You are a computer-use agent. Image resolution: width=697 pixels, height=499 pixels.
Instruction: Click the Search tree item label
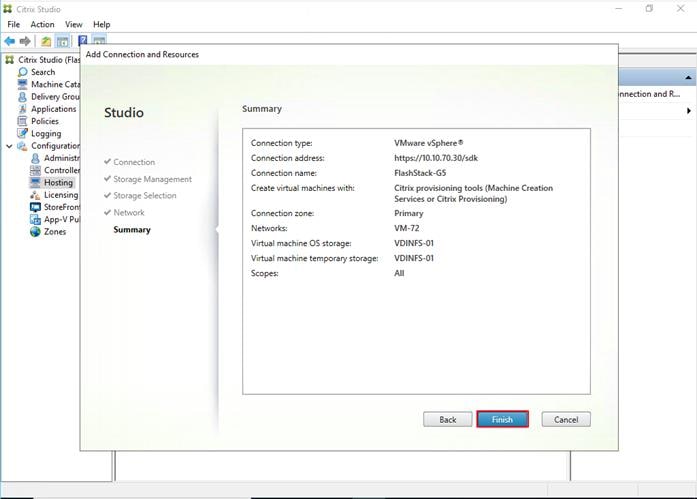[43, 72]
